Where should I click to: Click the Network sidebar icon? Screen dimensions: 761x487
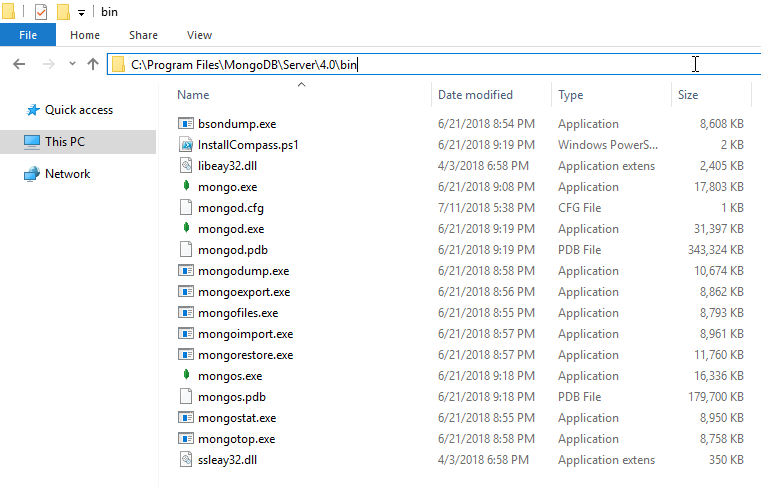point(32,174)
